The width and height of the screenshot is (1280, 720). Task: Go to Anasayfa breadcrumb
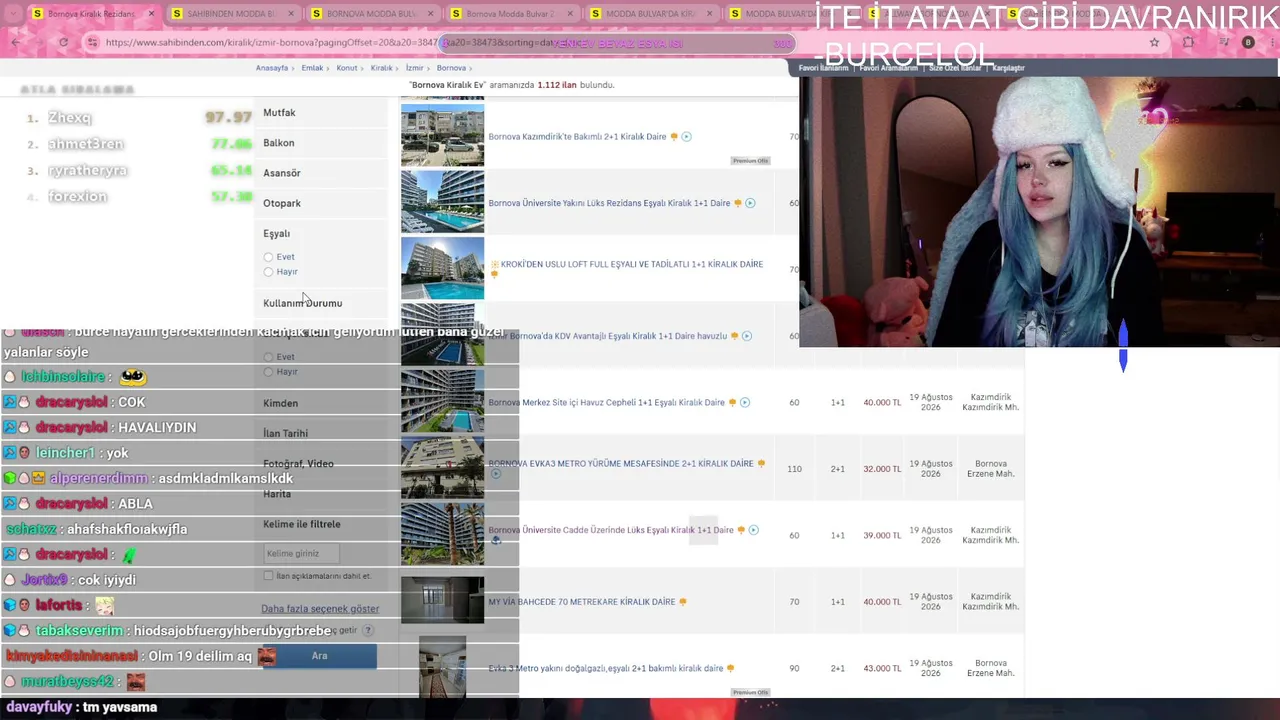click(272, 68)
